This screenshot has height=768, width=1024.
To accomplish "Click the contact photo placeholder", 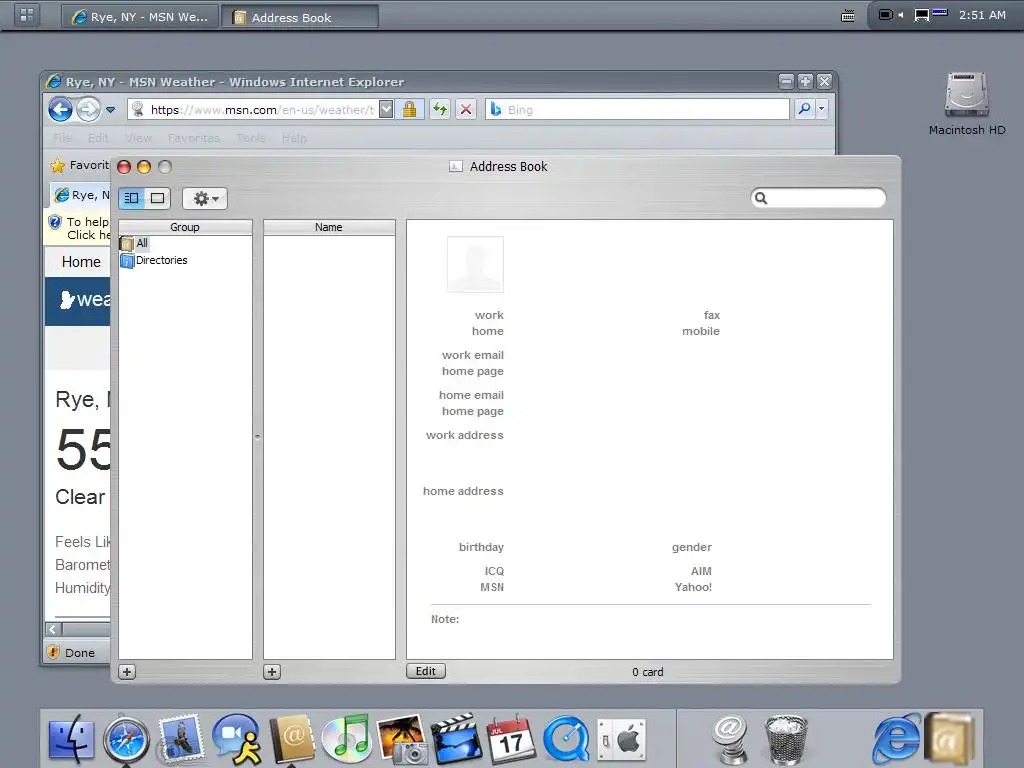I will [x=475, y=264].
